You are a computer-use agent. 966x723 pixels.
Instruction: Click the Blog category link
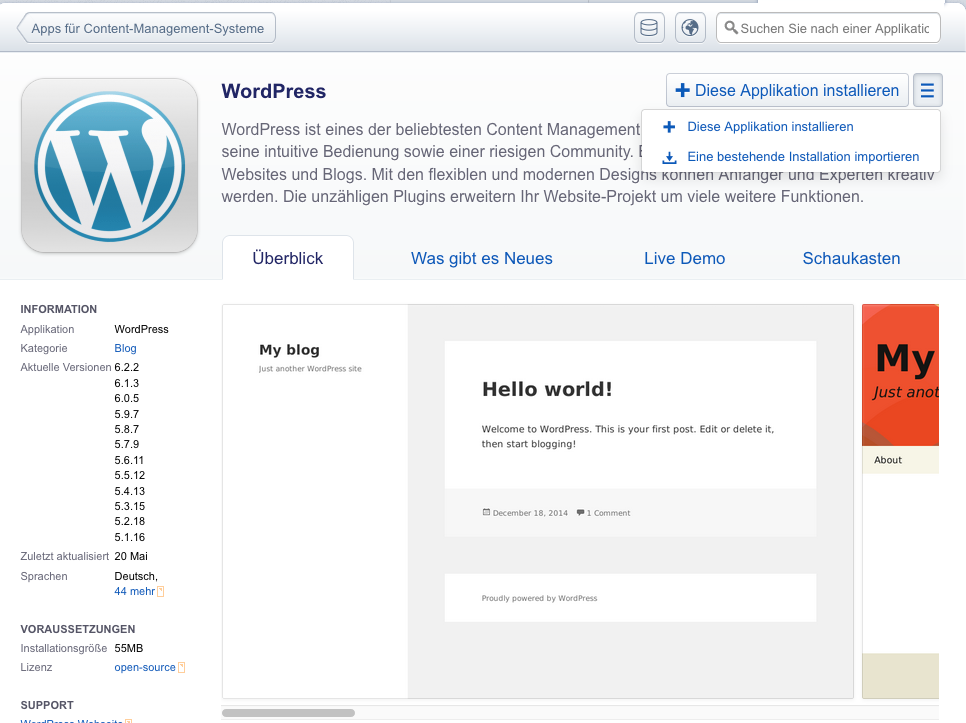[x=125, y=349]
